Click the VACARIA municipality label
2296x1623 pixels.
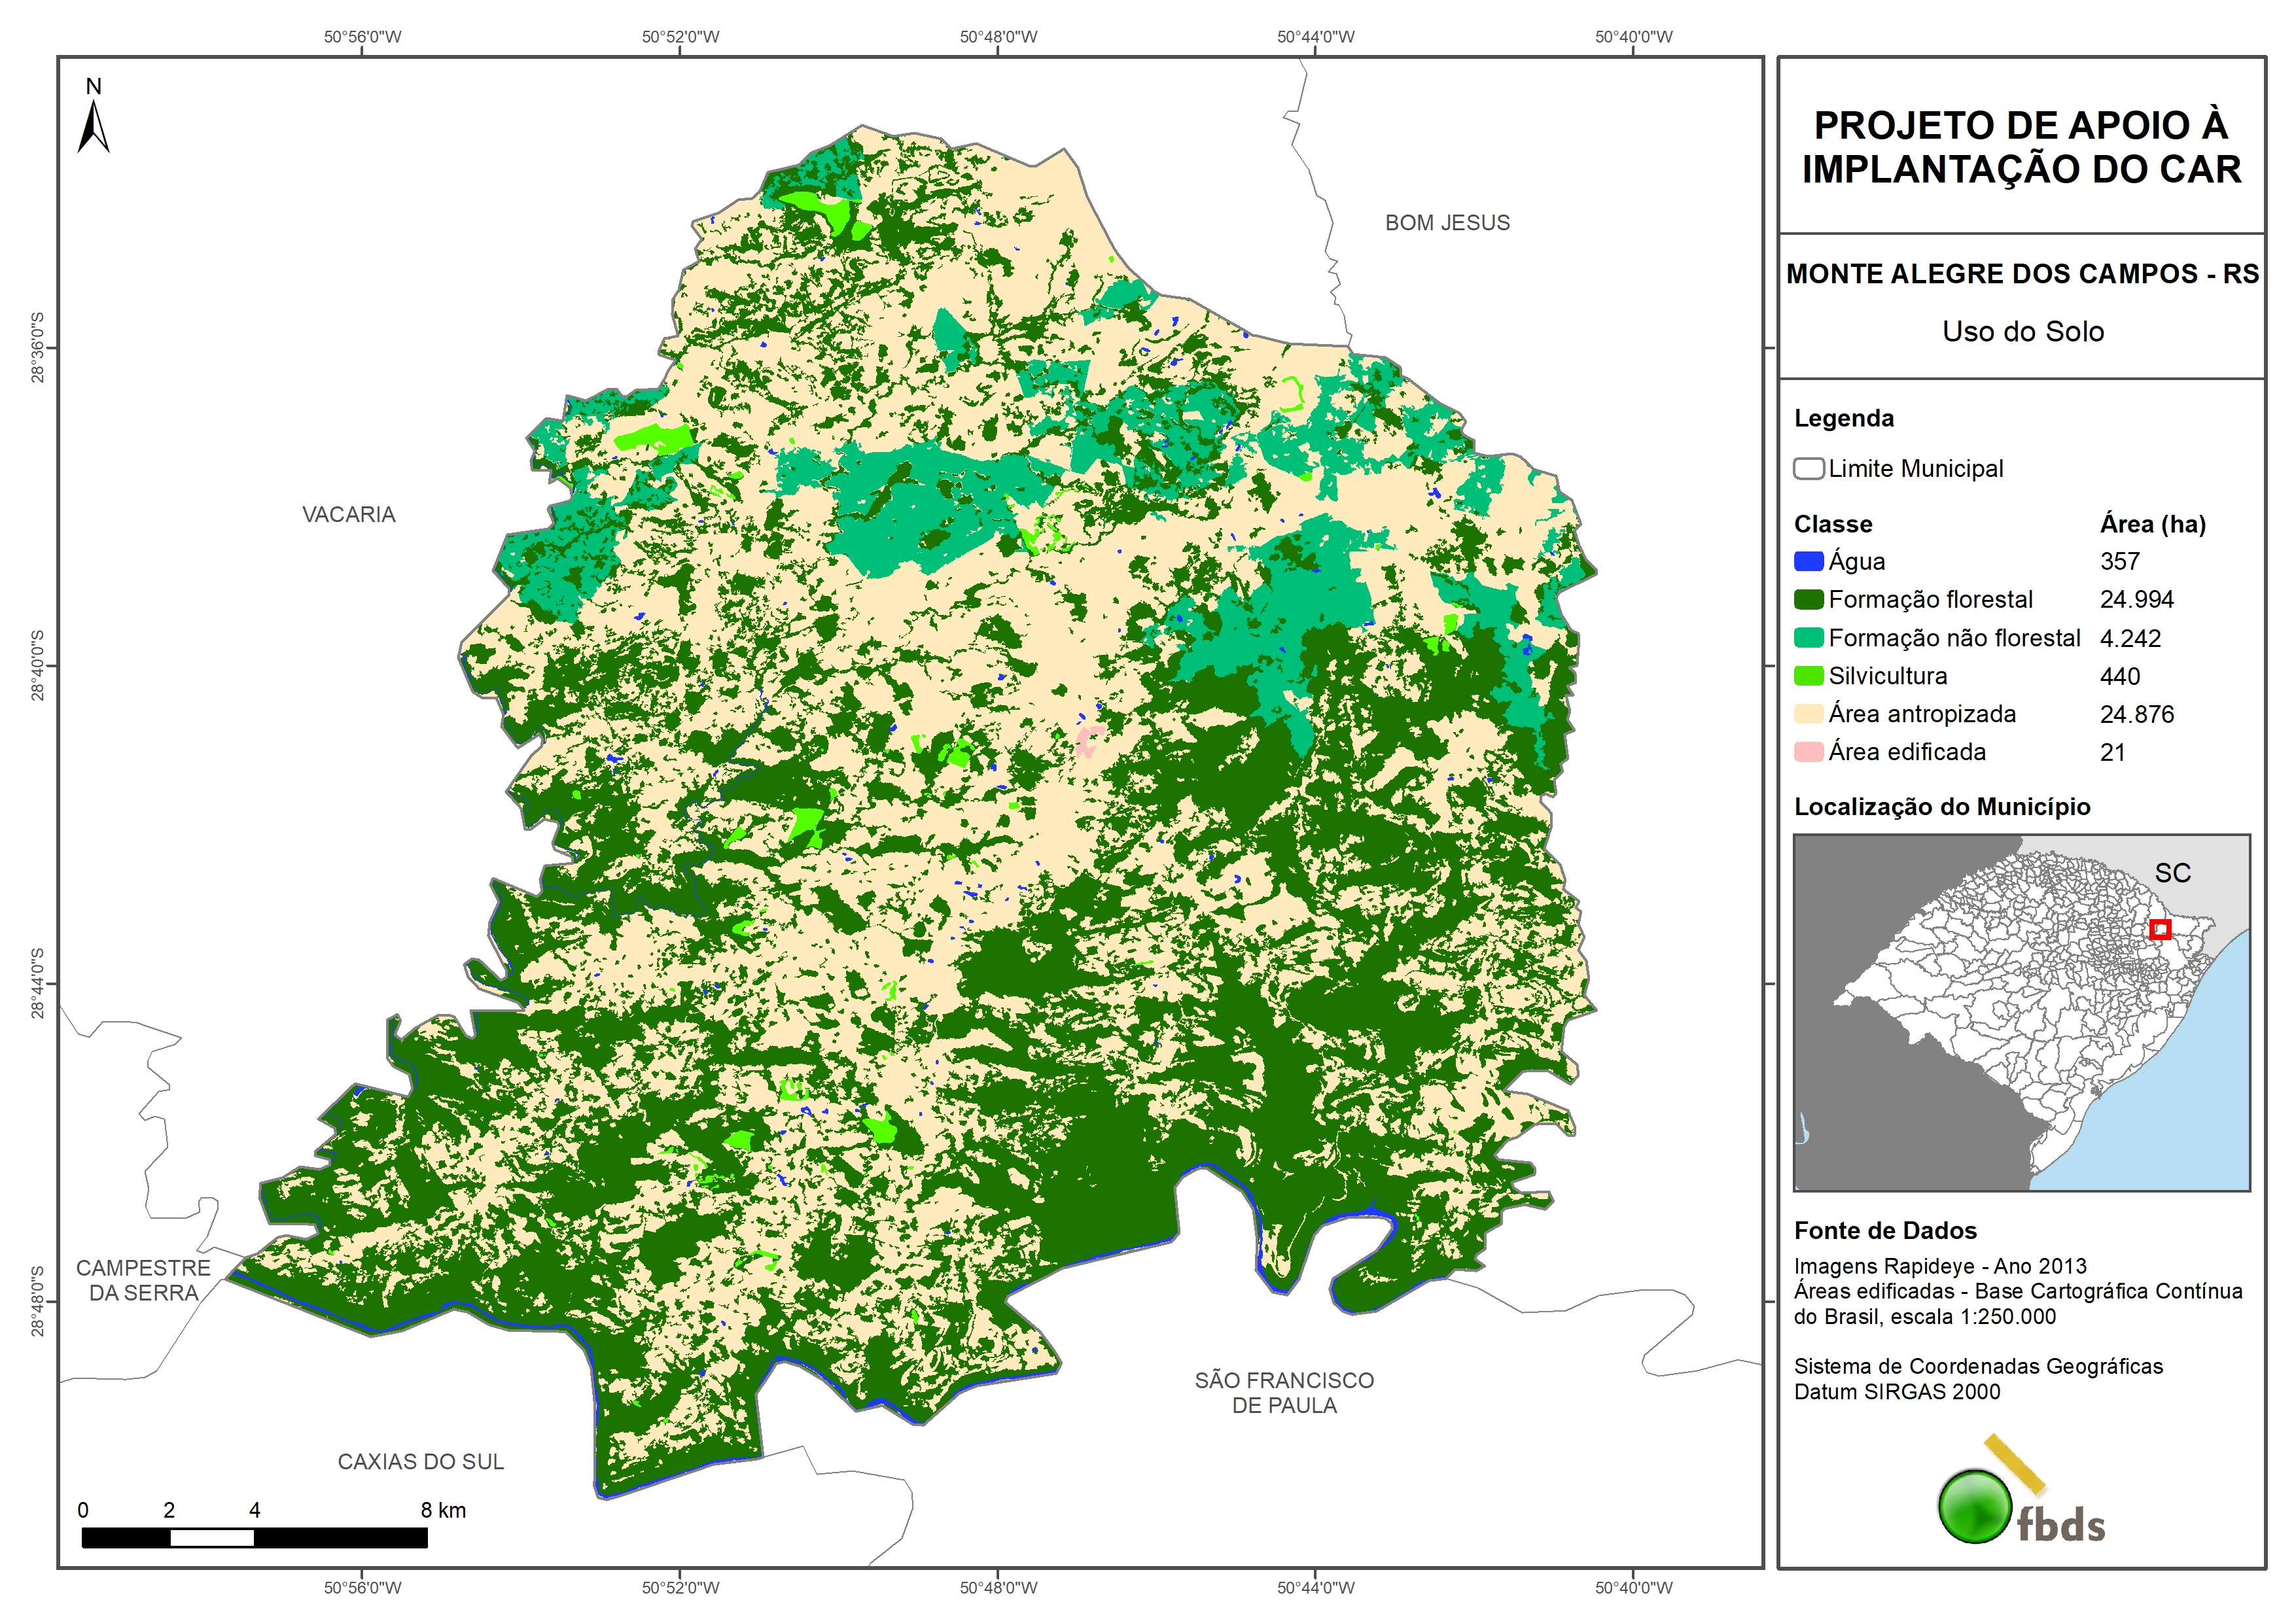pyautogui.click(x=349, y=515)
